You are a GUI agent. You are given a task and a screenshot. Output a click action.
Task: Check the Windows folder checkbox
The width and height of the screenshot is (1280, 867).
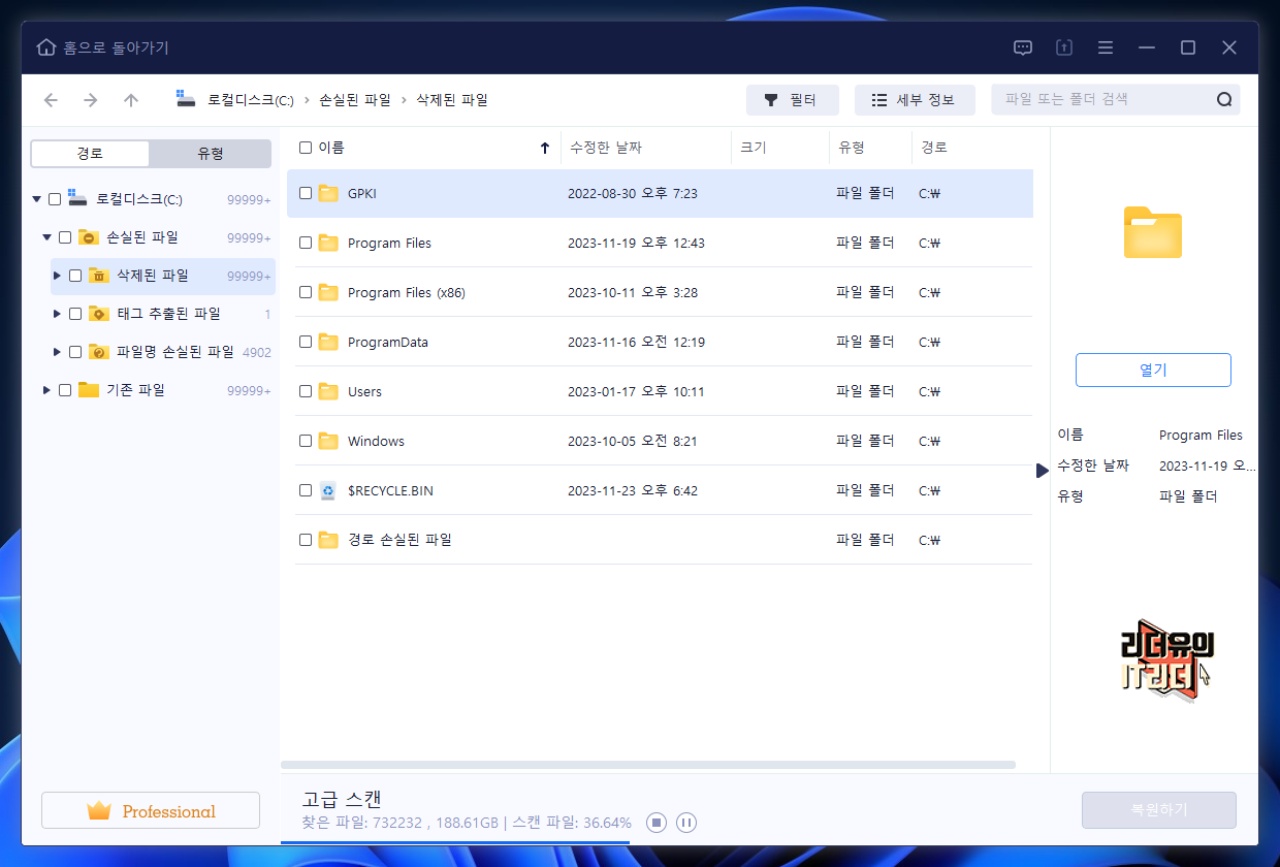click(306, 441)
